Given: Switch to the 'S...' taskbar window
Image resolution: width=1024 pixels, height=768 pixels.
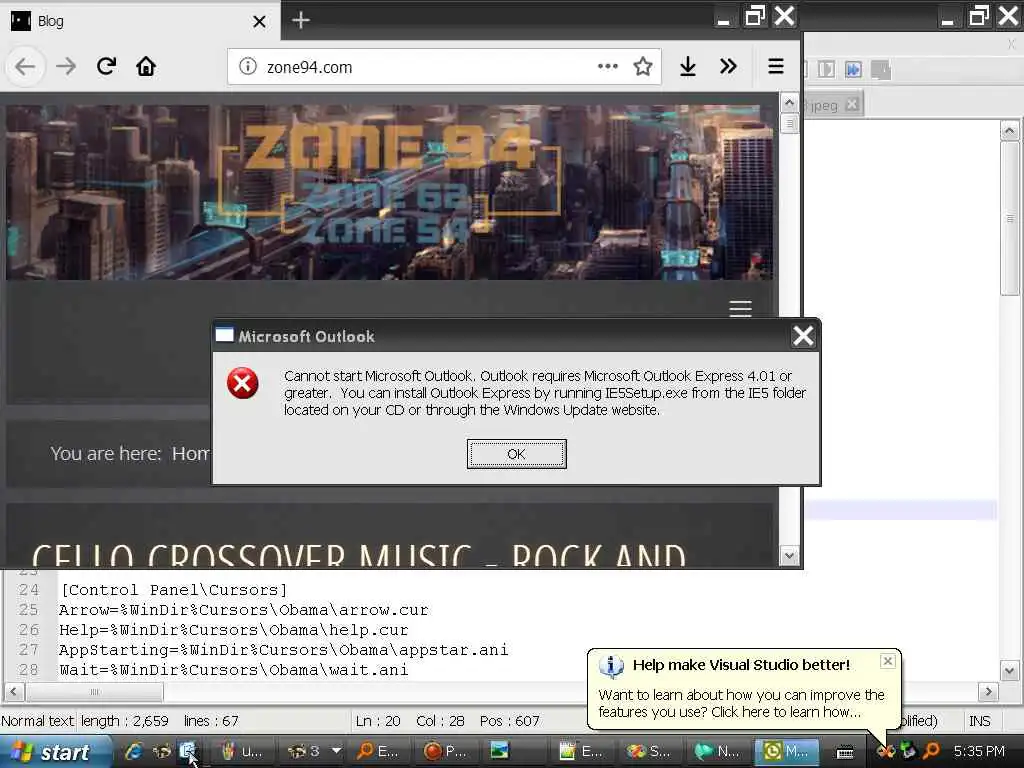Looking at the screenshot, I should pyautogui.click(x=649, y=752).
